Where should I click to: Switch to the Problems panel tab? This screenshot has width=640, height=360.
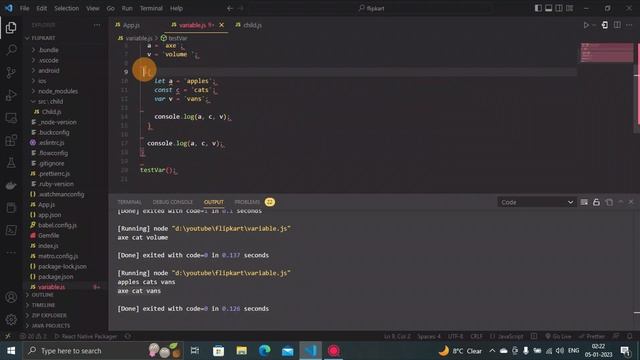coord(247,202)
